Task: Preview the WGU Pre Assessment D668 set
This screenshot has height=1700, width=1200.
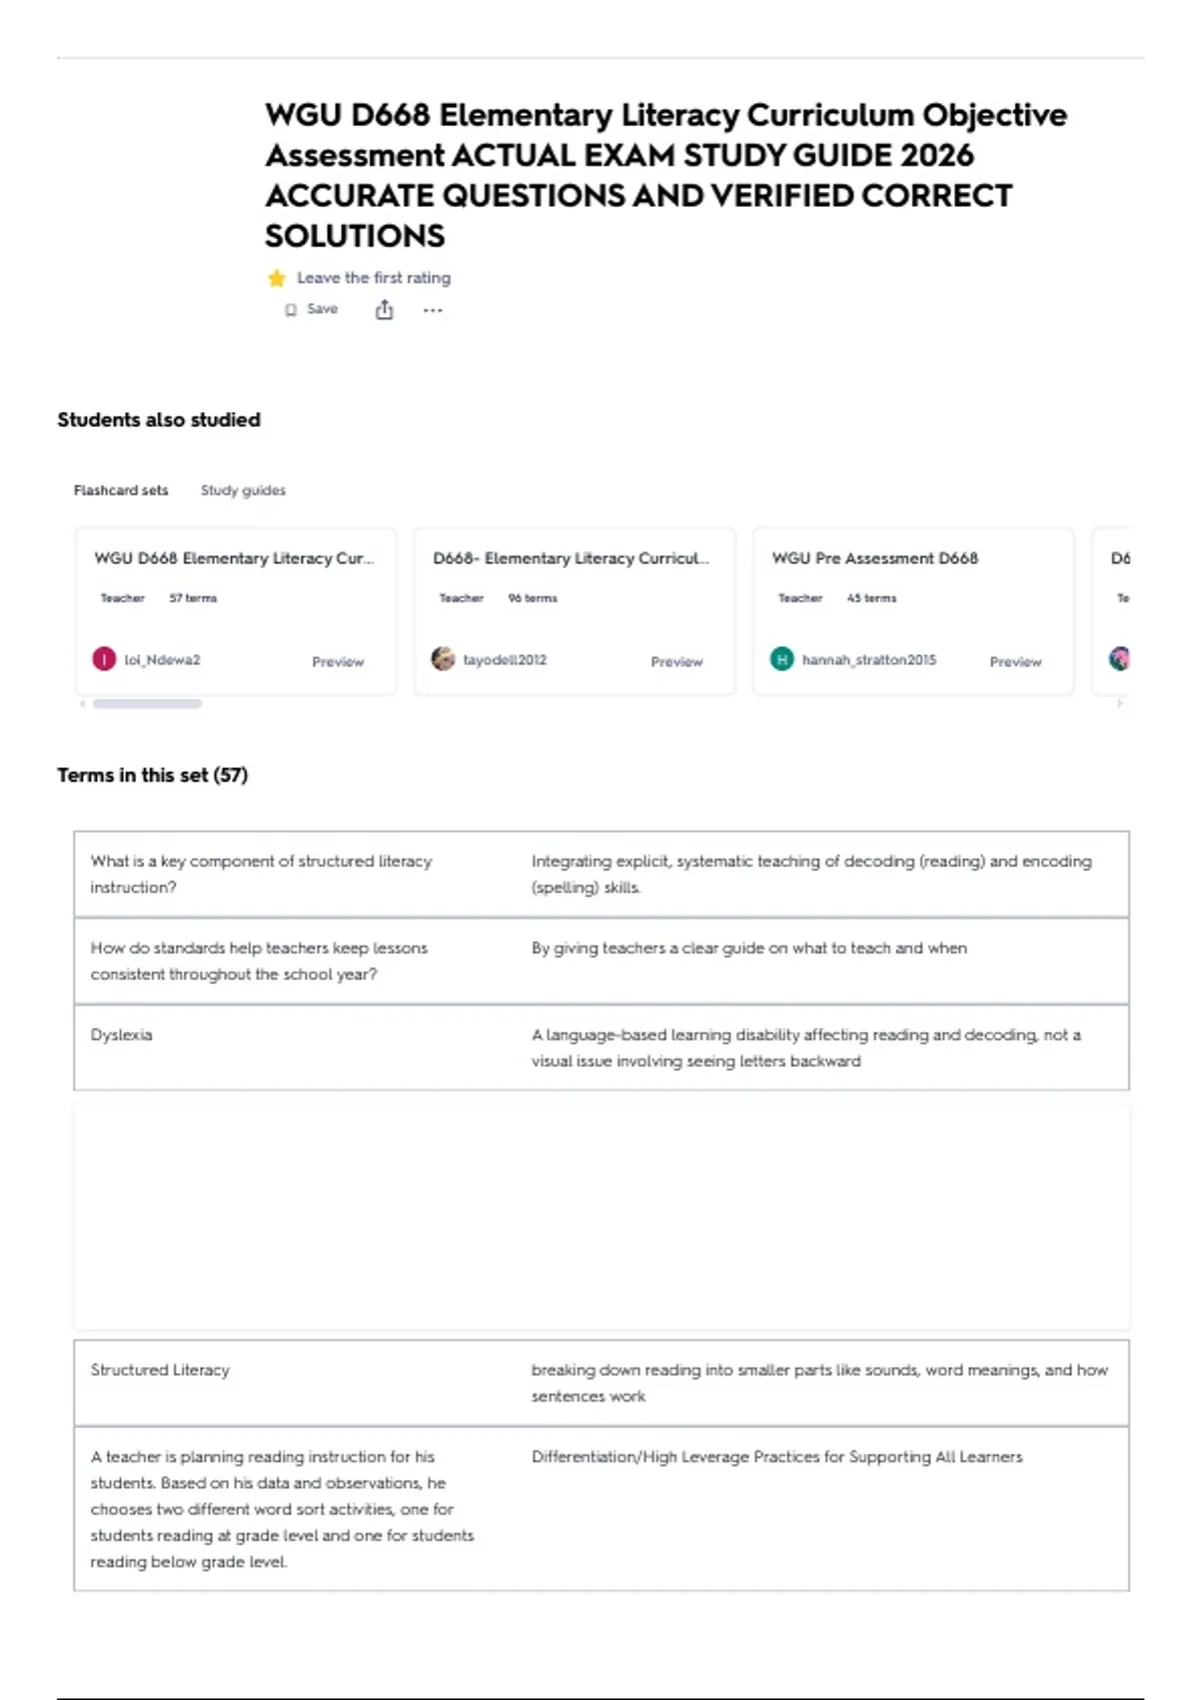Action: pyautogui.click(x=1016, y=661)
